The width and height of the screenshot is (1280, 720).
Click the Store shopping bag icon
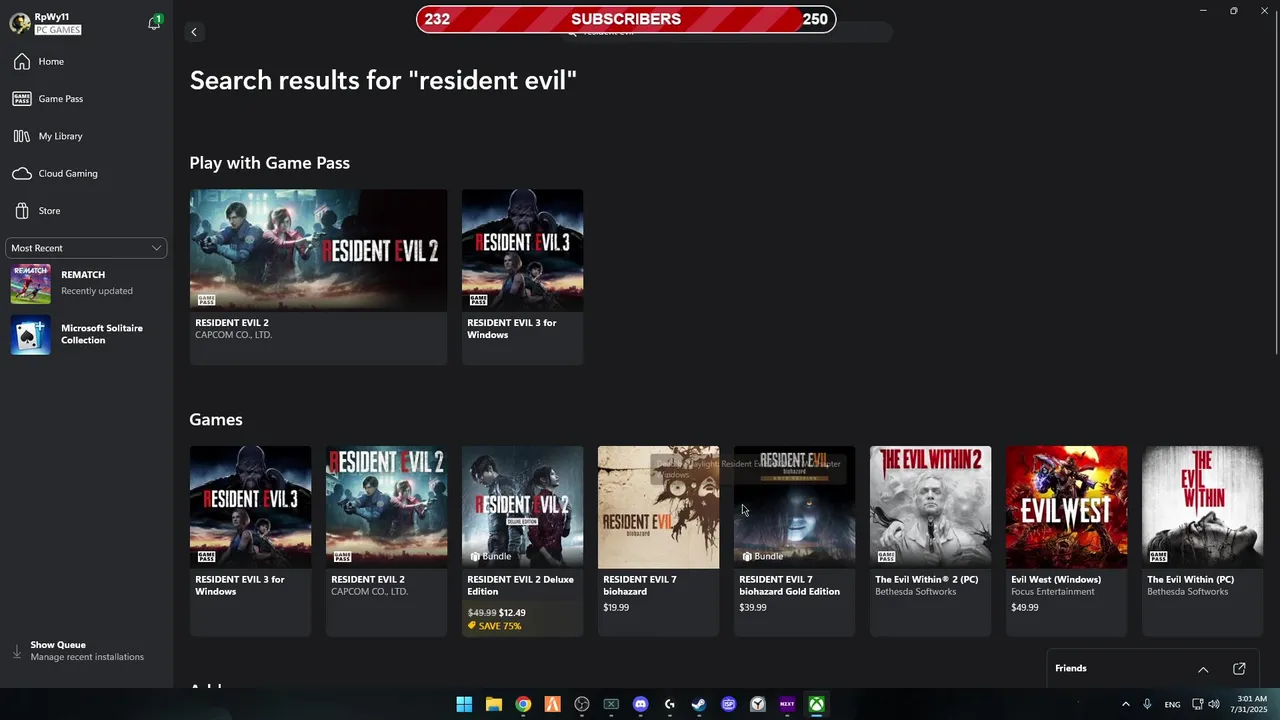(22, 211)
